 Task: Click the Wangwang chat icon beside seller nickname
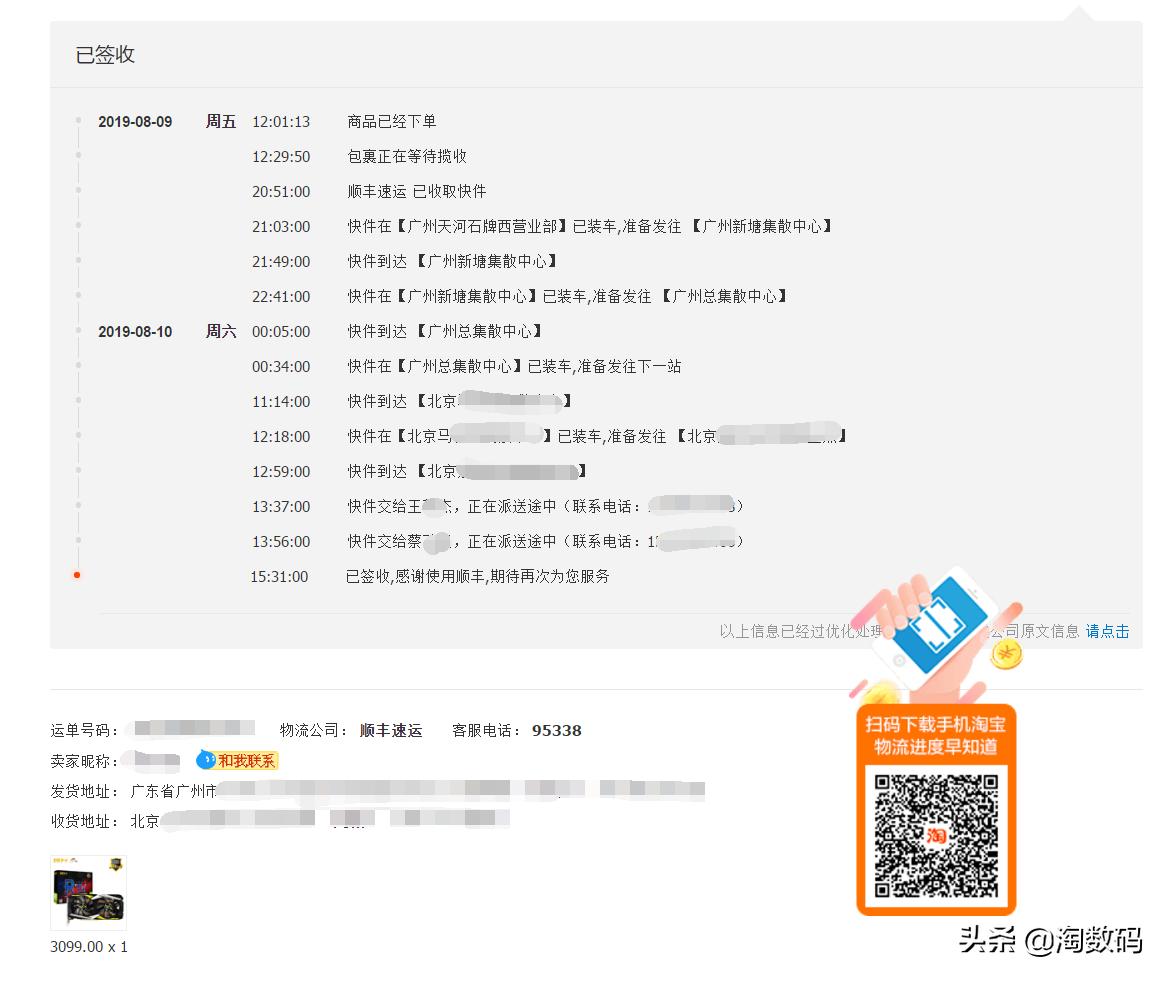(x=204, y=761)
